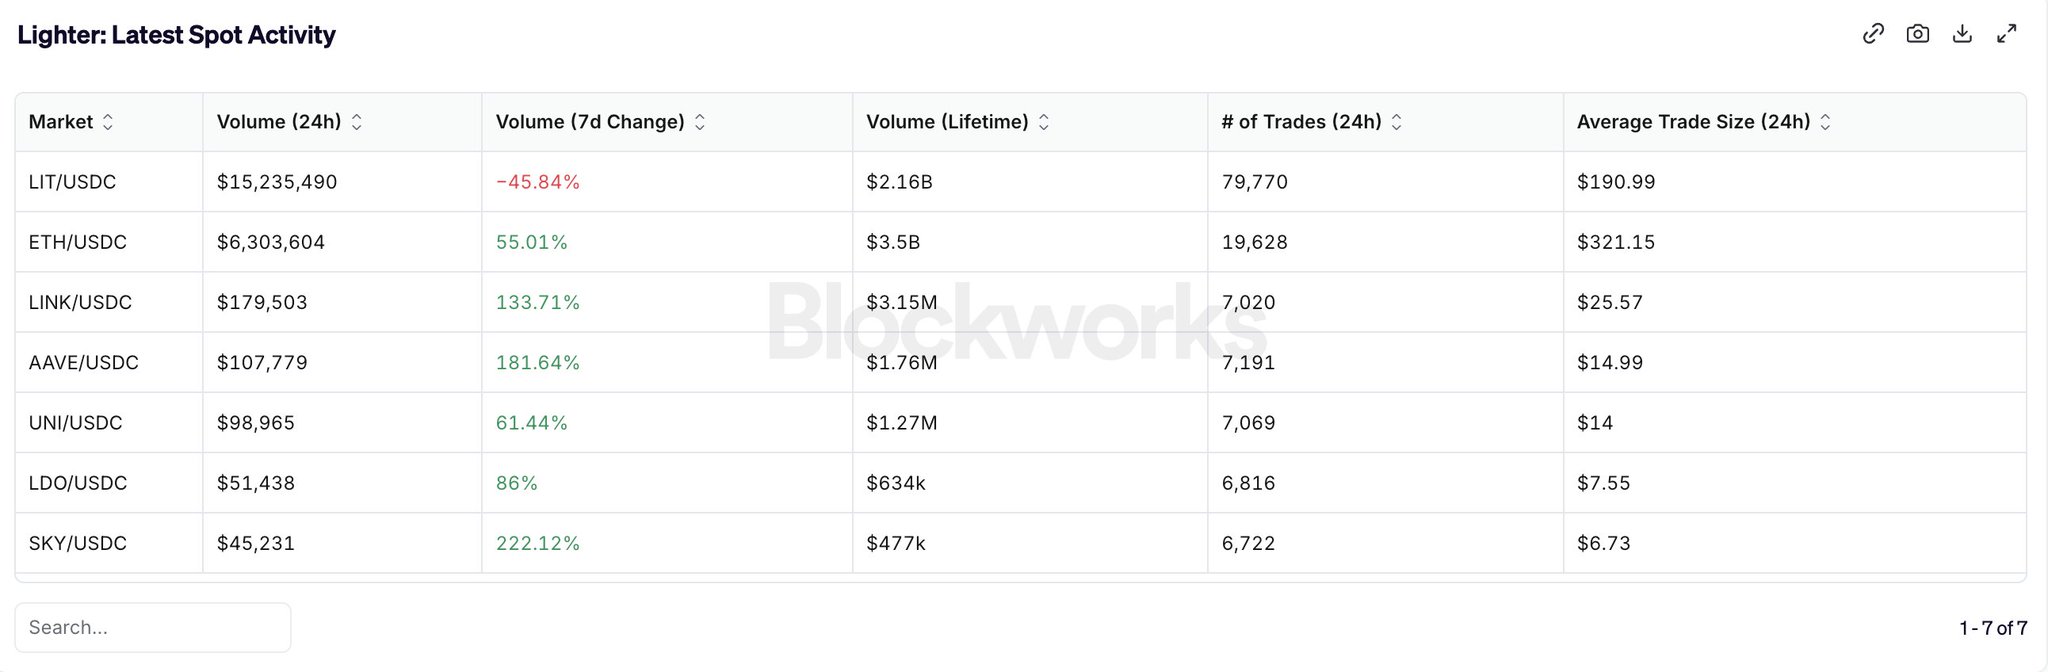Image resolution: width=2048 pixels, height=672 pixels.
Task: Click the Volume (Lifetime) column header
Action: pyautogui.click(x=946, y=122)
